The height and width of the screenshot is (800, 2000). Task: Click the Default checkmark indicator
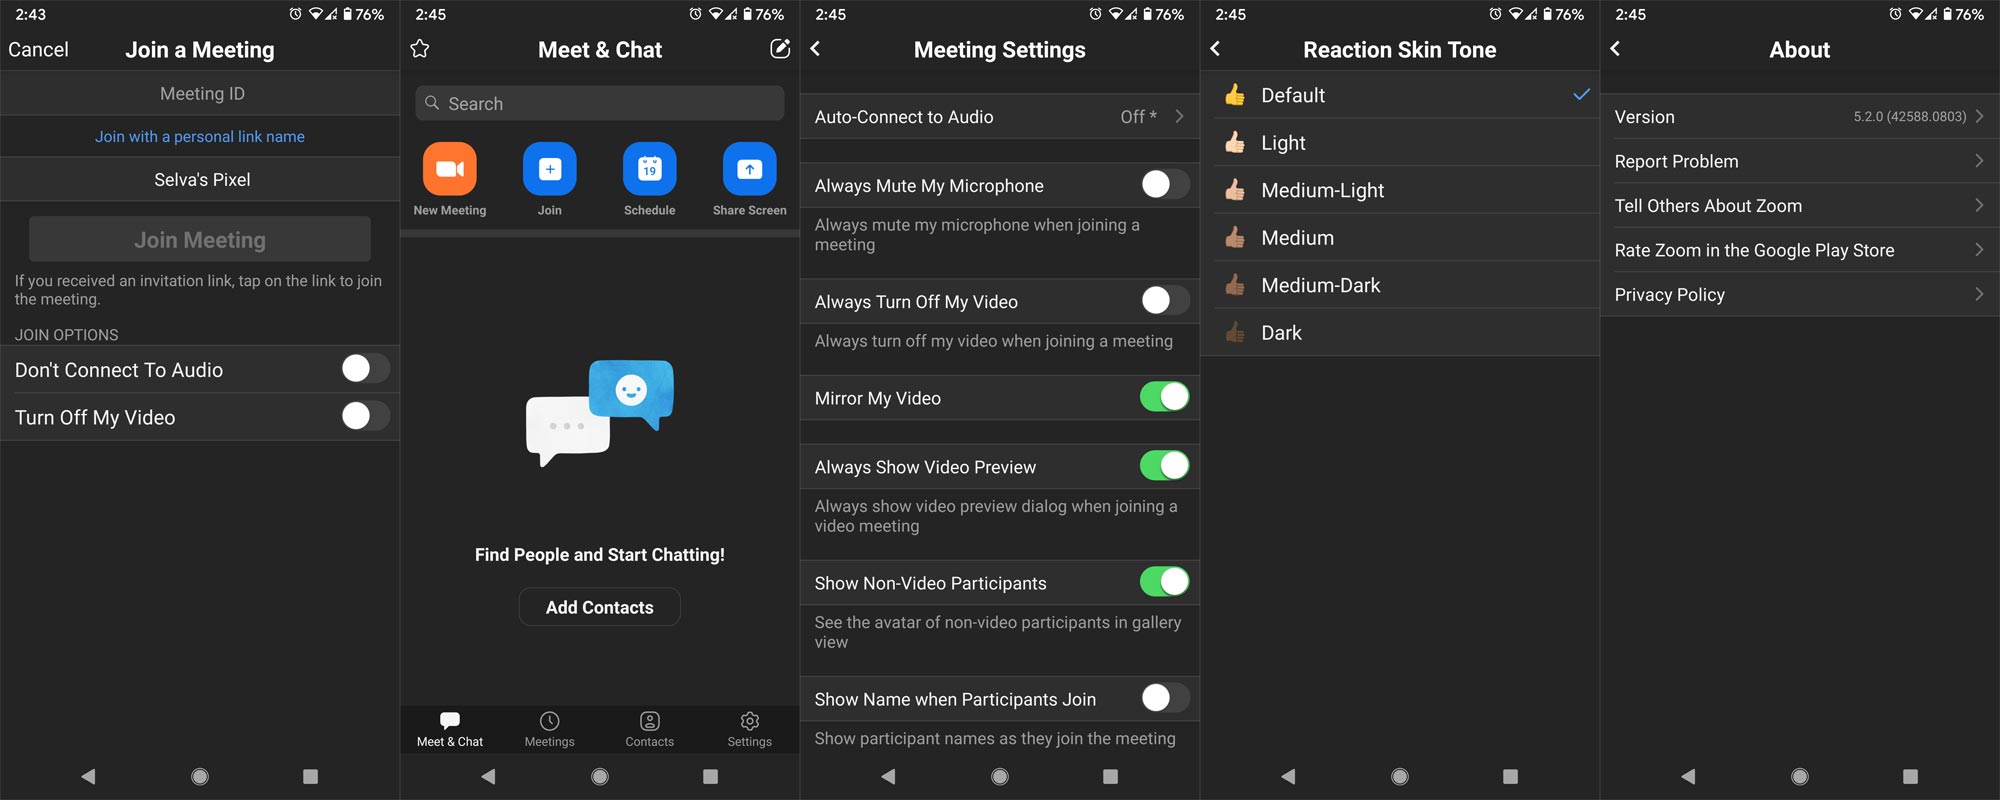pos(1581,94)
